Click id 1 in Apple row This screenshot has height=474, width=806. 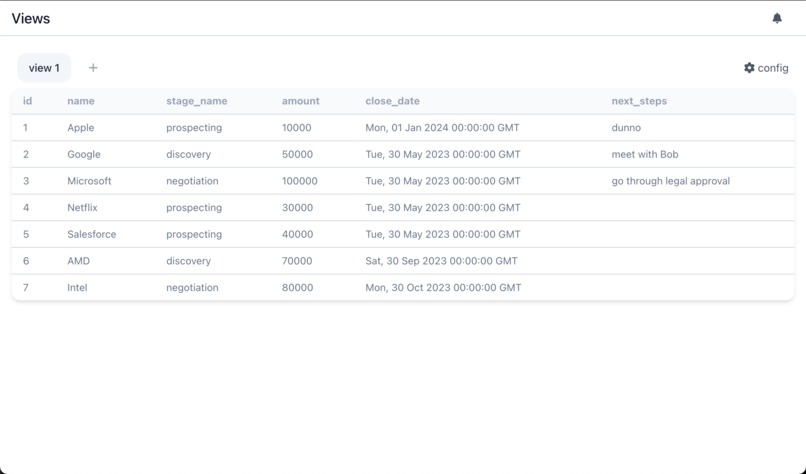(25, 127)
